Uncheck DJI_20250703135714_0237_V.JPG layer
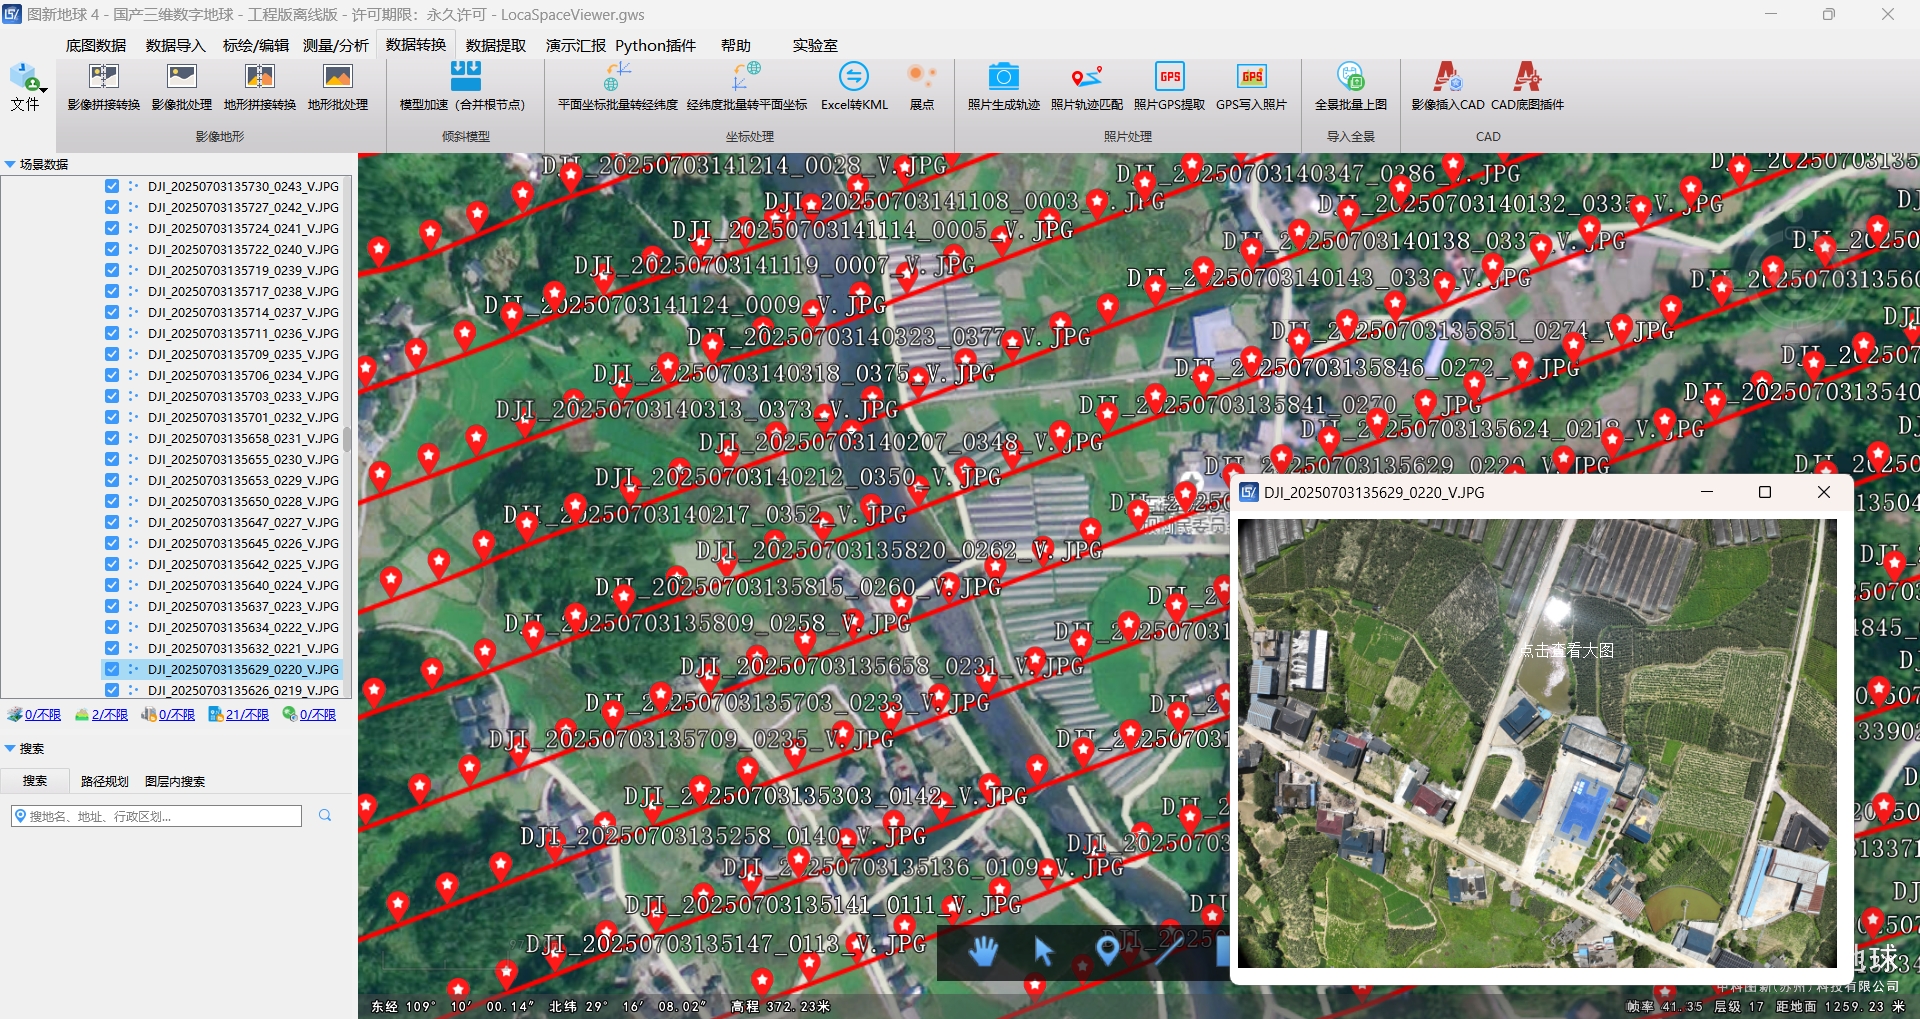Screen dimensions: 1920x1019 pos(112,312)
